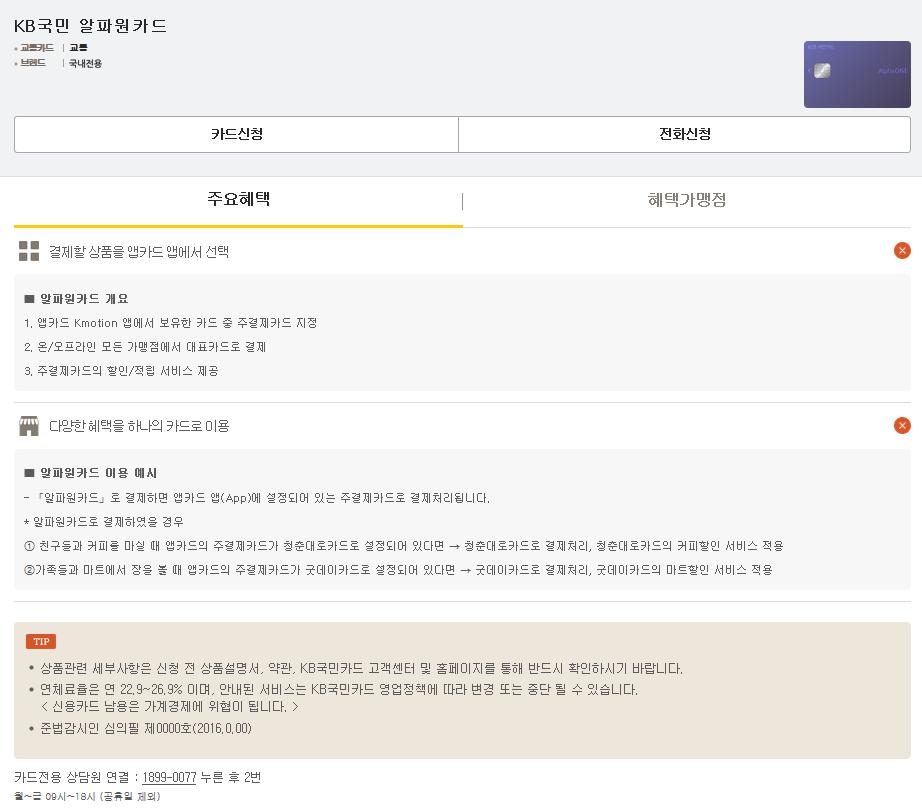Click the four-square grid icon
Screen dimensions: 922x811
click(29, 251)
